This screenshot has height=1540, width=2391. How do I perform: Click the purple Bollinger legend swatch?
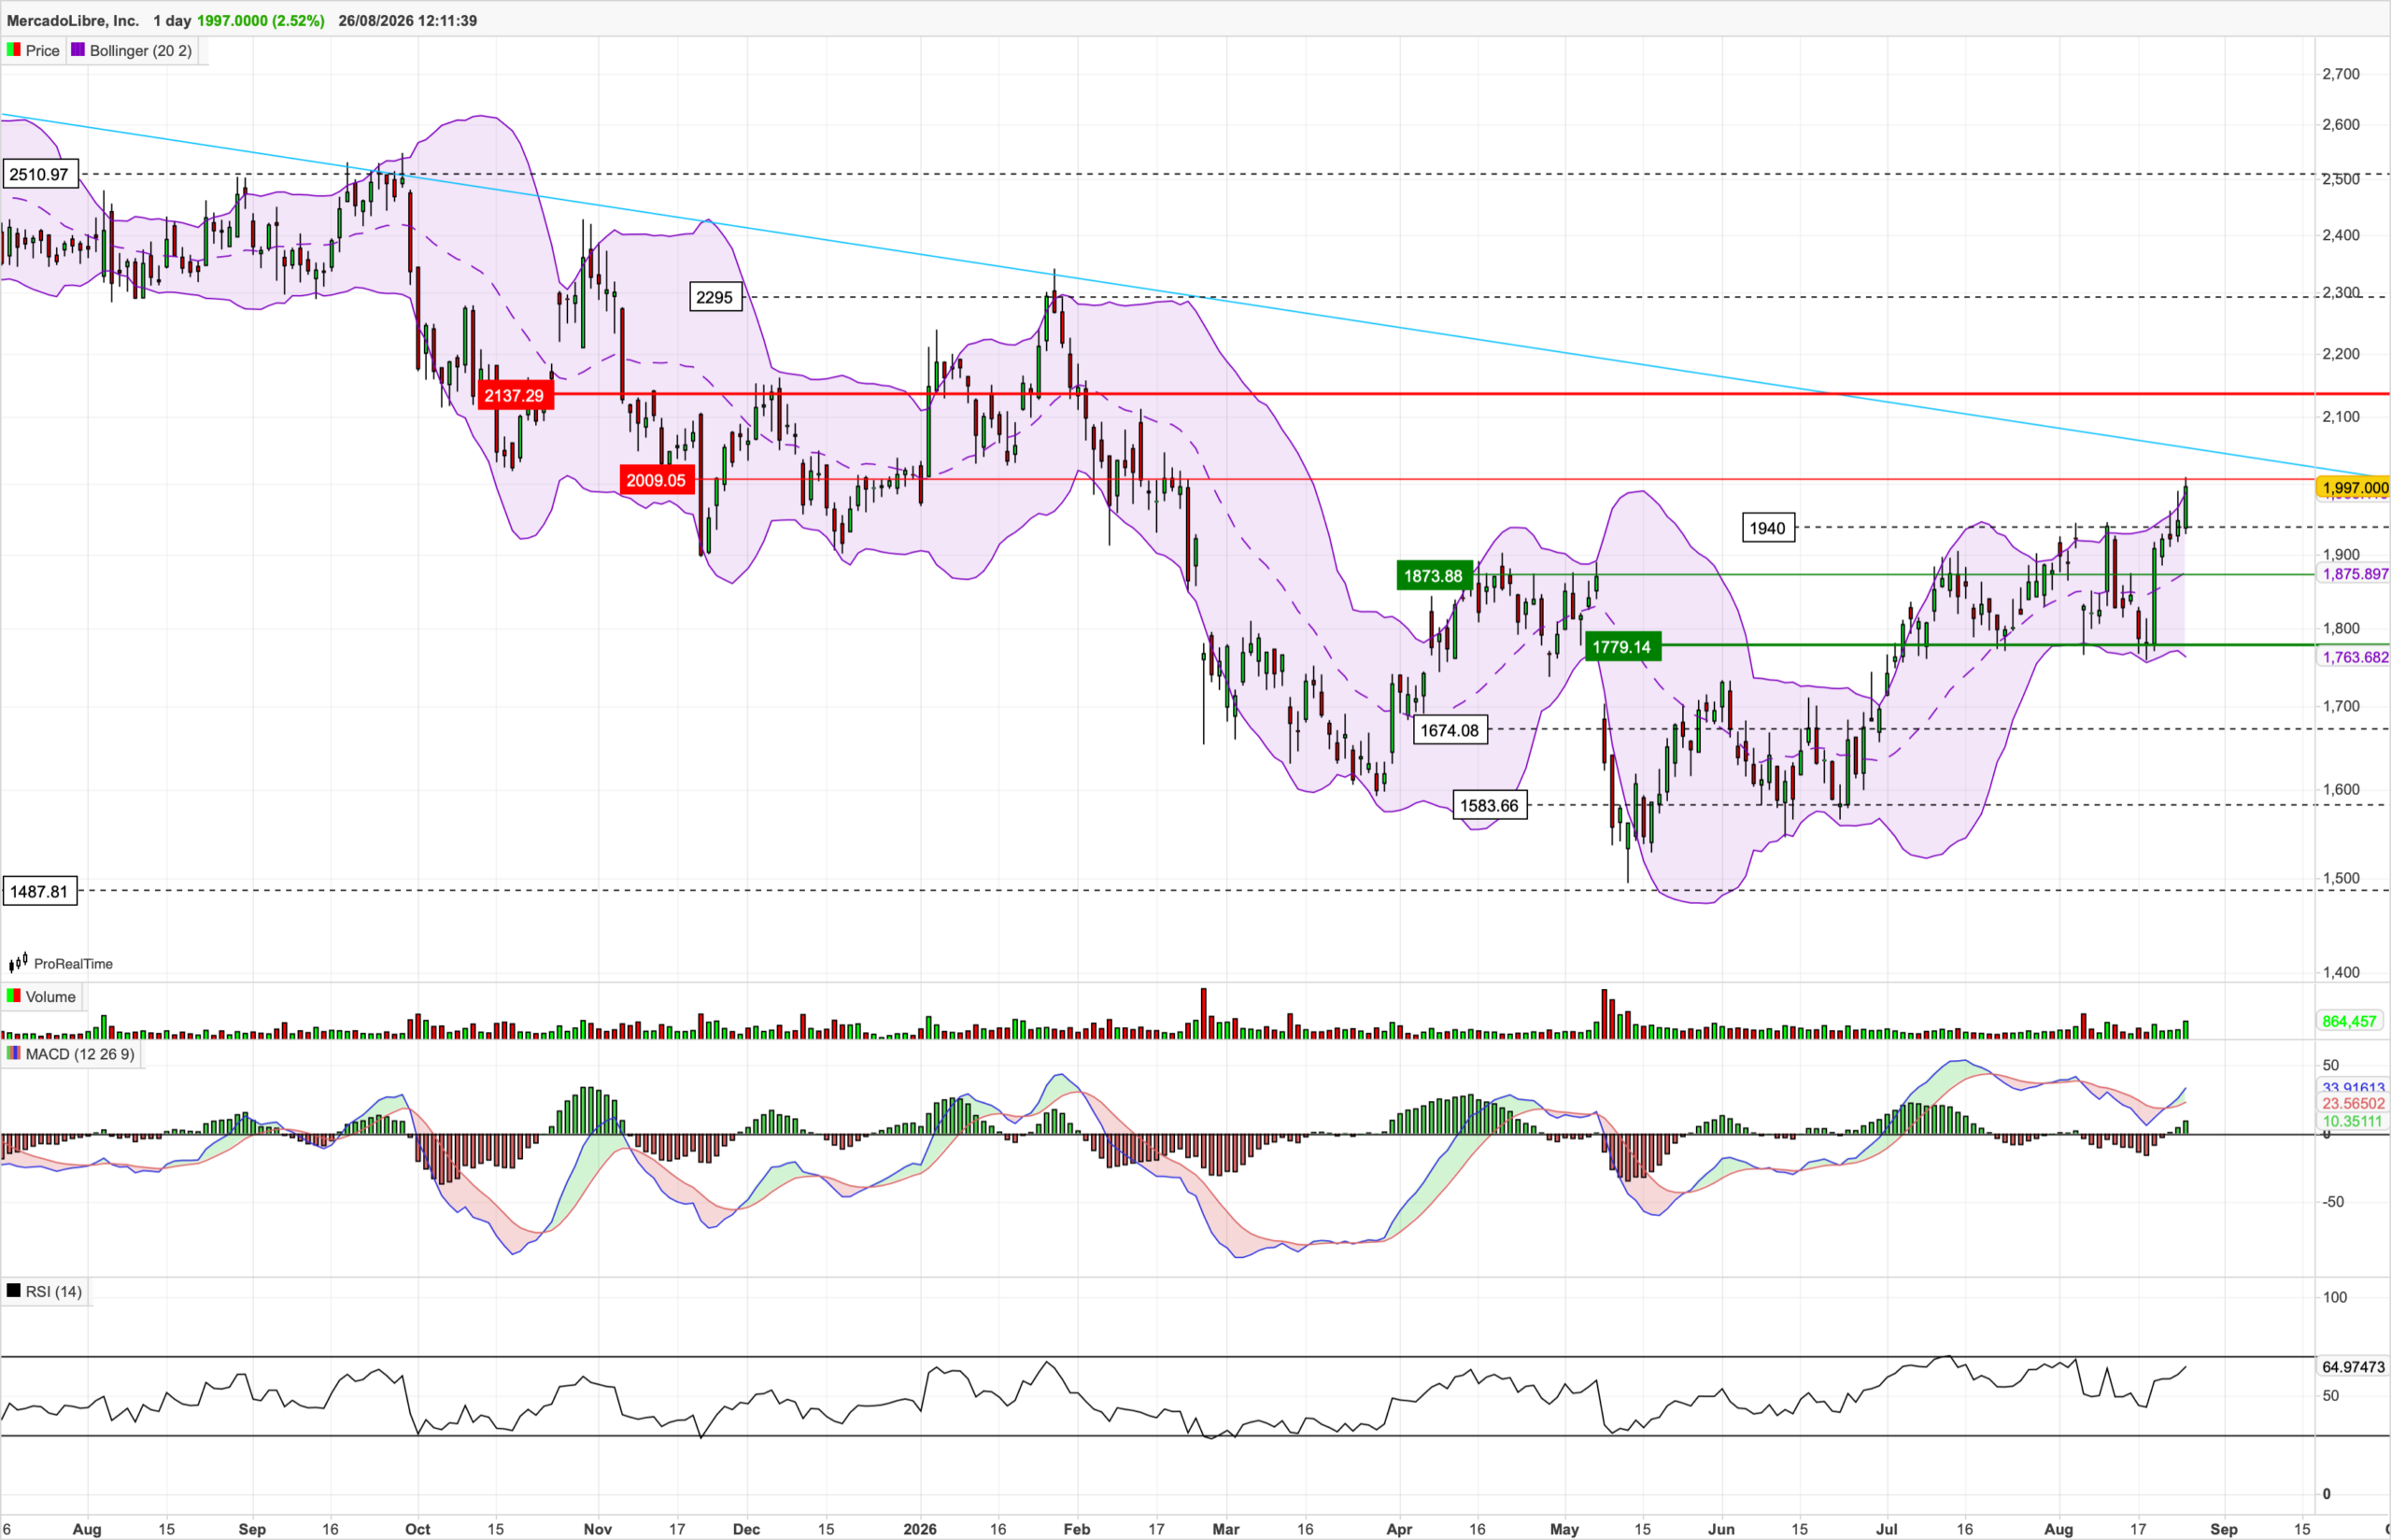[78, 50]
